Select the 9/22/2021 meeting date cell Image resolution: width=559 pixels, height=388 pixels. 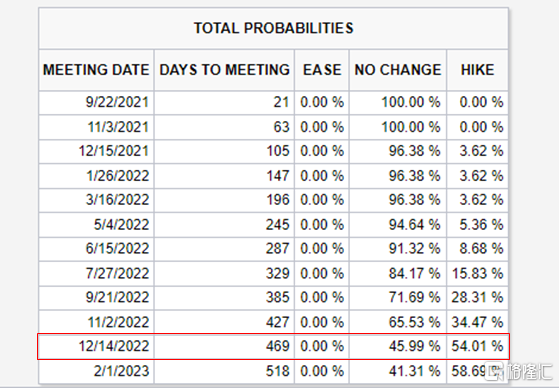[96, 103]
